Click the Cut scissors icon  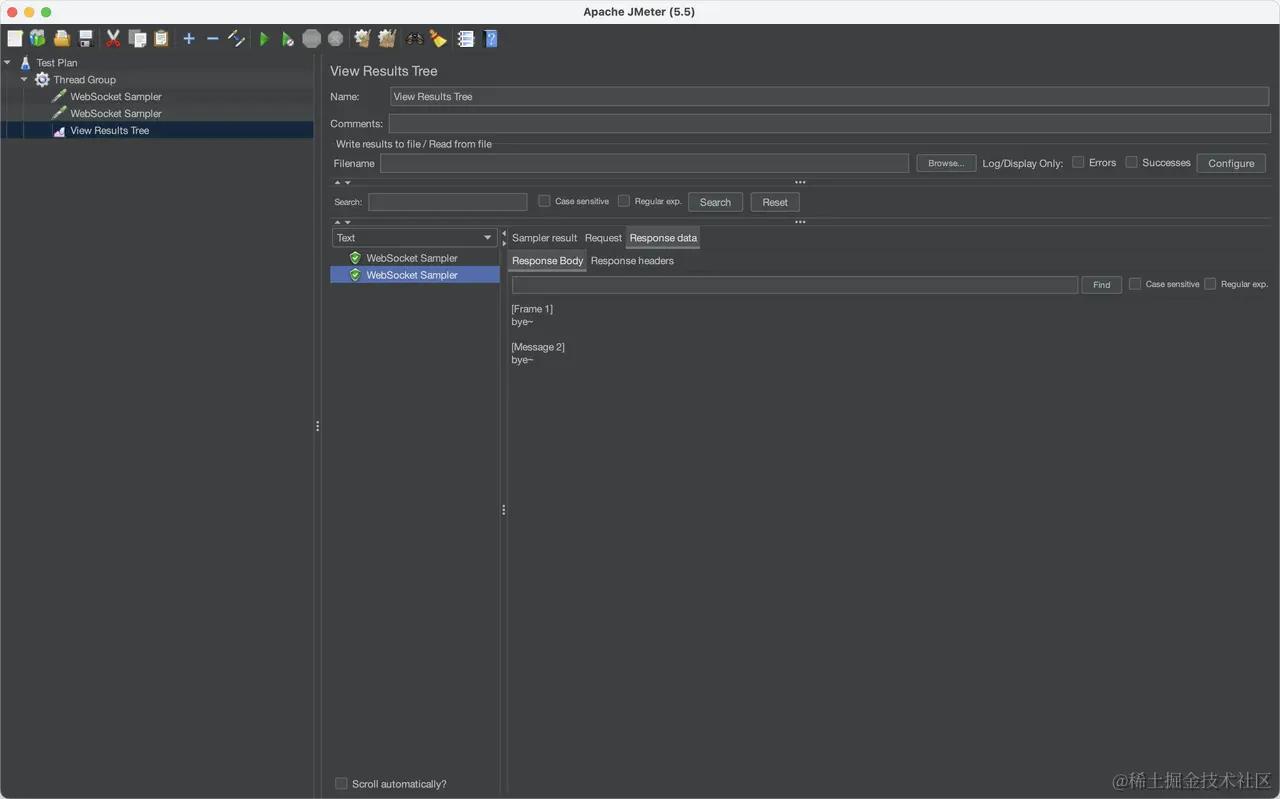pyautogui.click(x=112, y=38)
